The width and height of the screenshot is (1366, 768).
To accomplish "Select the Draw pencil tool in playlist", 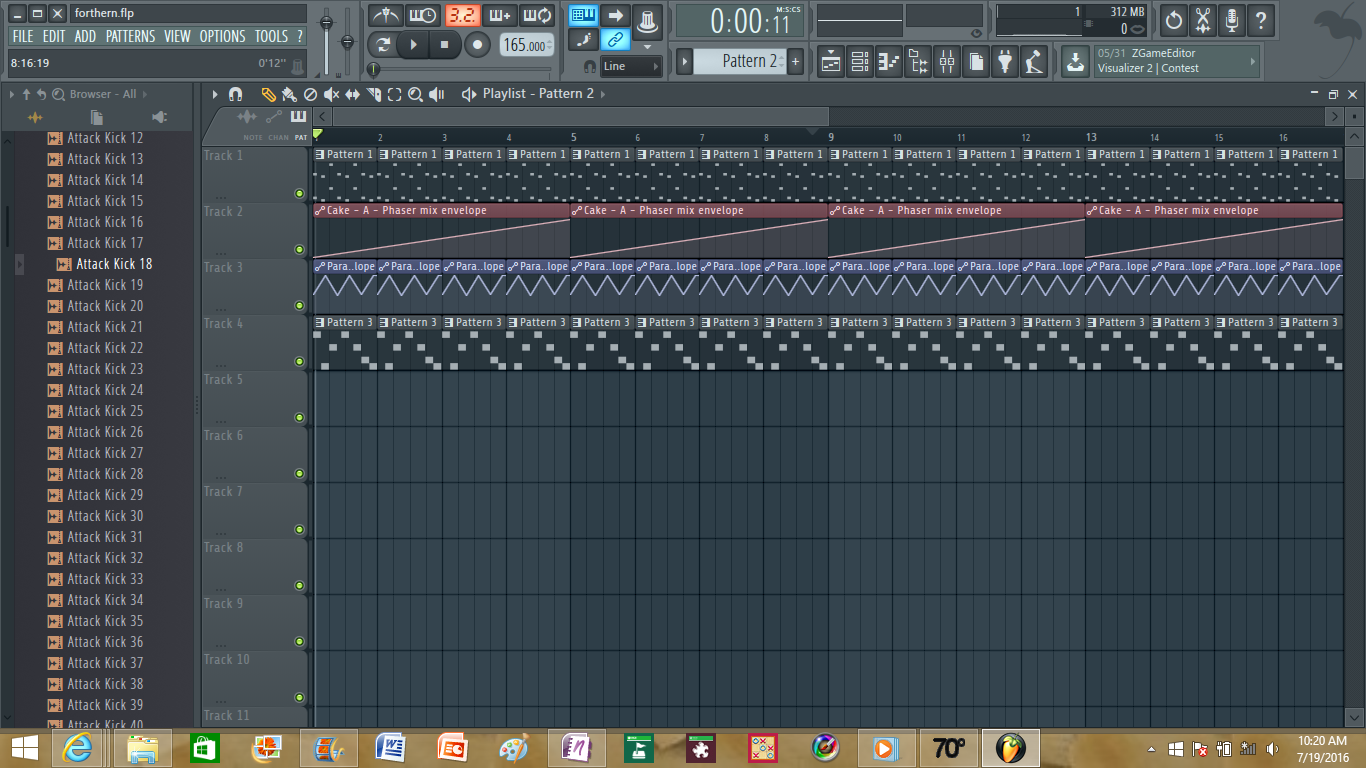I will coord(268,94).
